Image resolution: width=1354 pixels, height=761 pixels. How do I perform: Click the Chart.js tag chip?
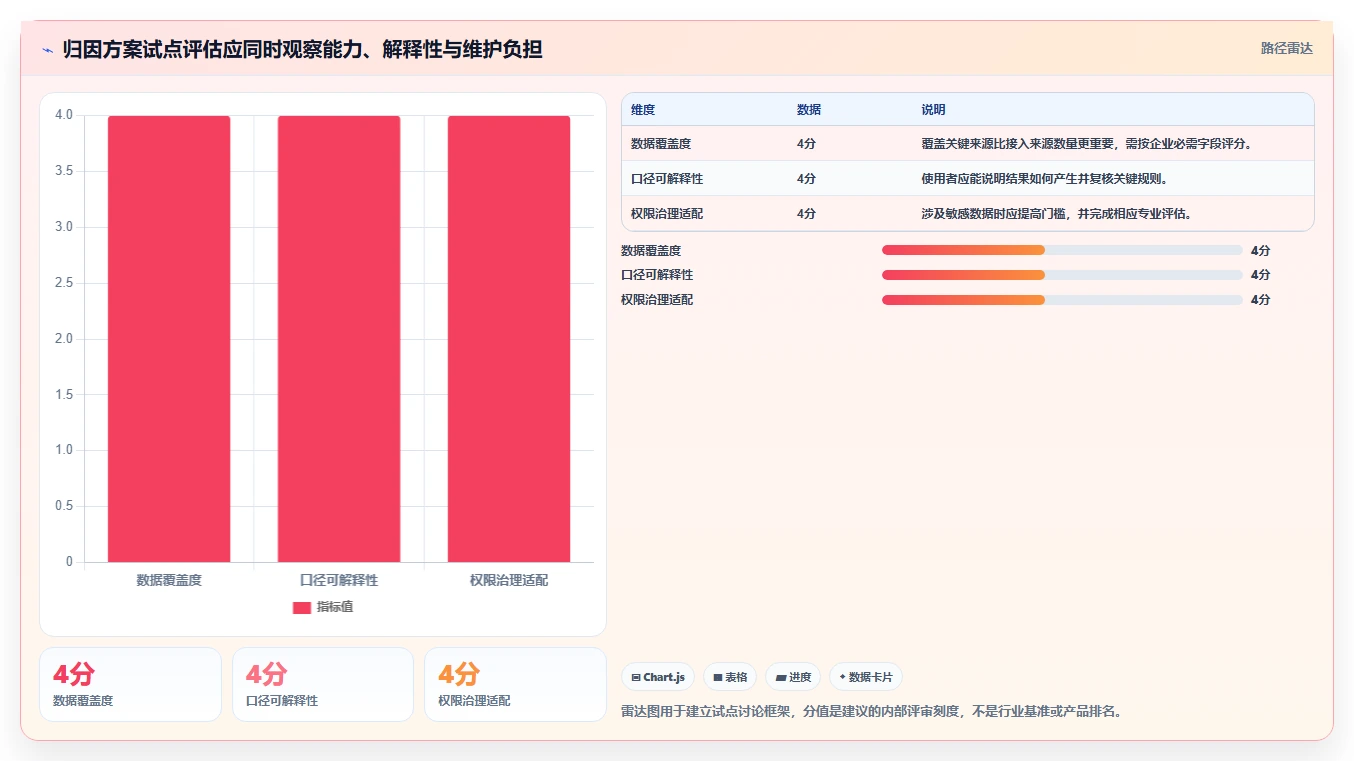(x=658, y=677)
